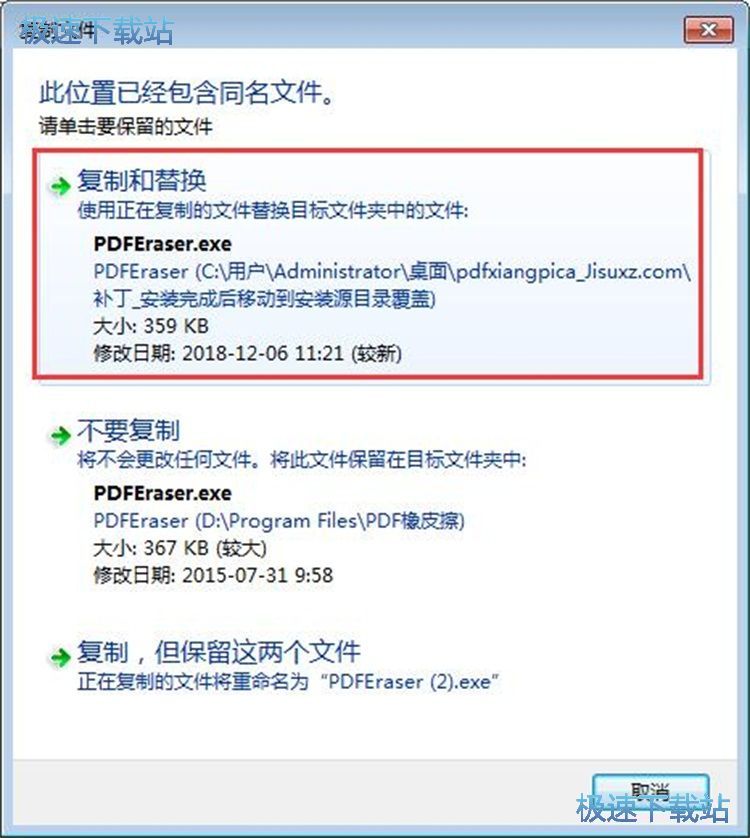
Task: Select the 不要复制 option heading
Action: [x=128, y=430]
